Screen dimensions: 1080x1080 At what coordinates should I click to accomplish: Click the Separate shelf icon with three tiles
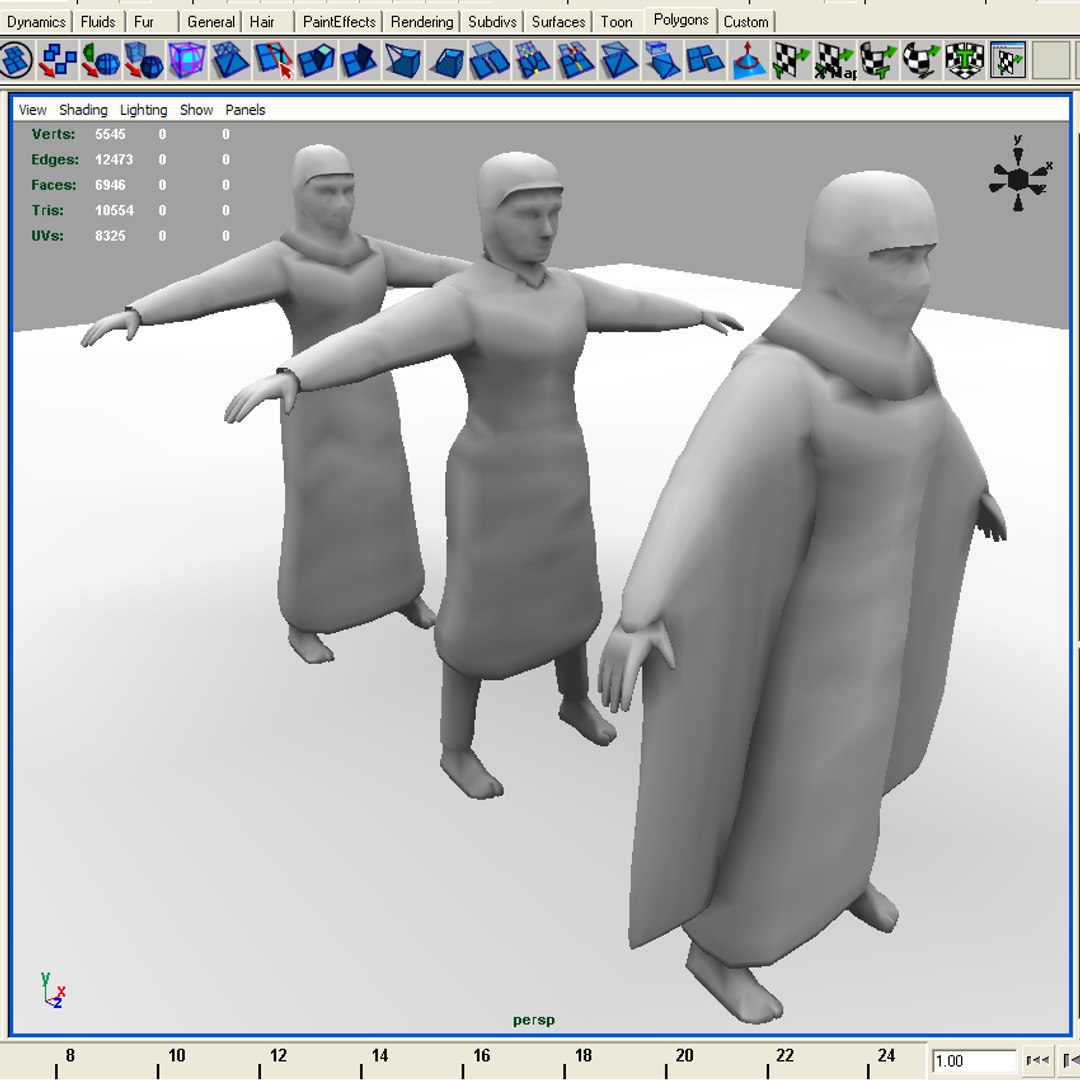pos(705,60)
